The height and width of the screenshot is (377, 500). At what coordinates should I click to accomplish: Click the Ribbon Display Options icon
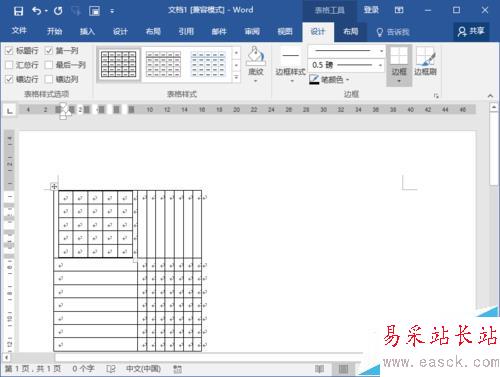399,10
